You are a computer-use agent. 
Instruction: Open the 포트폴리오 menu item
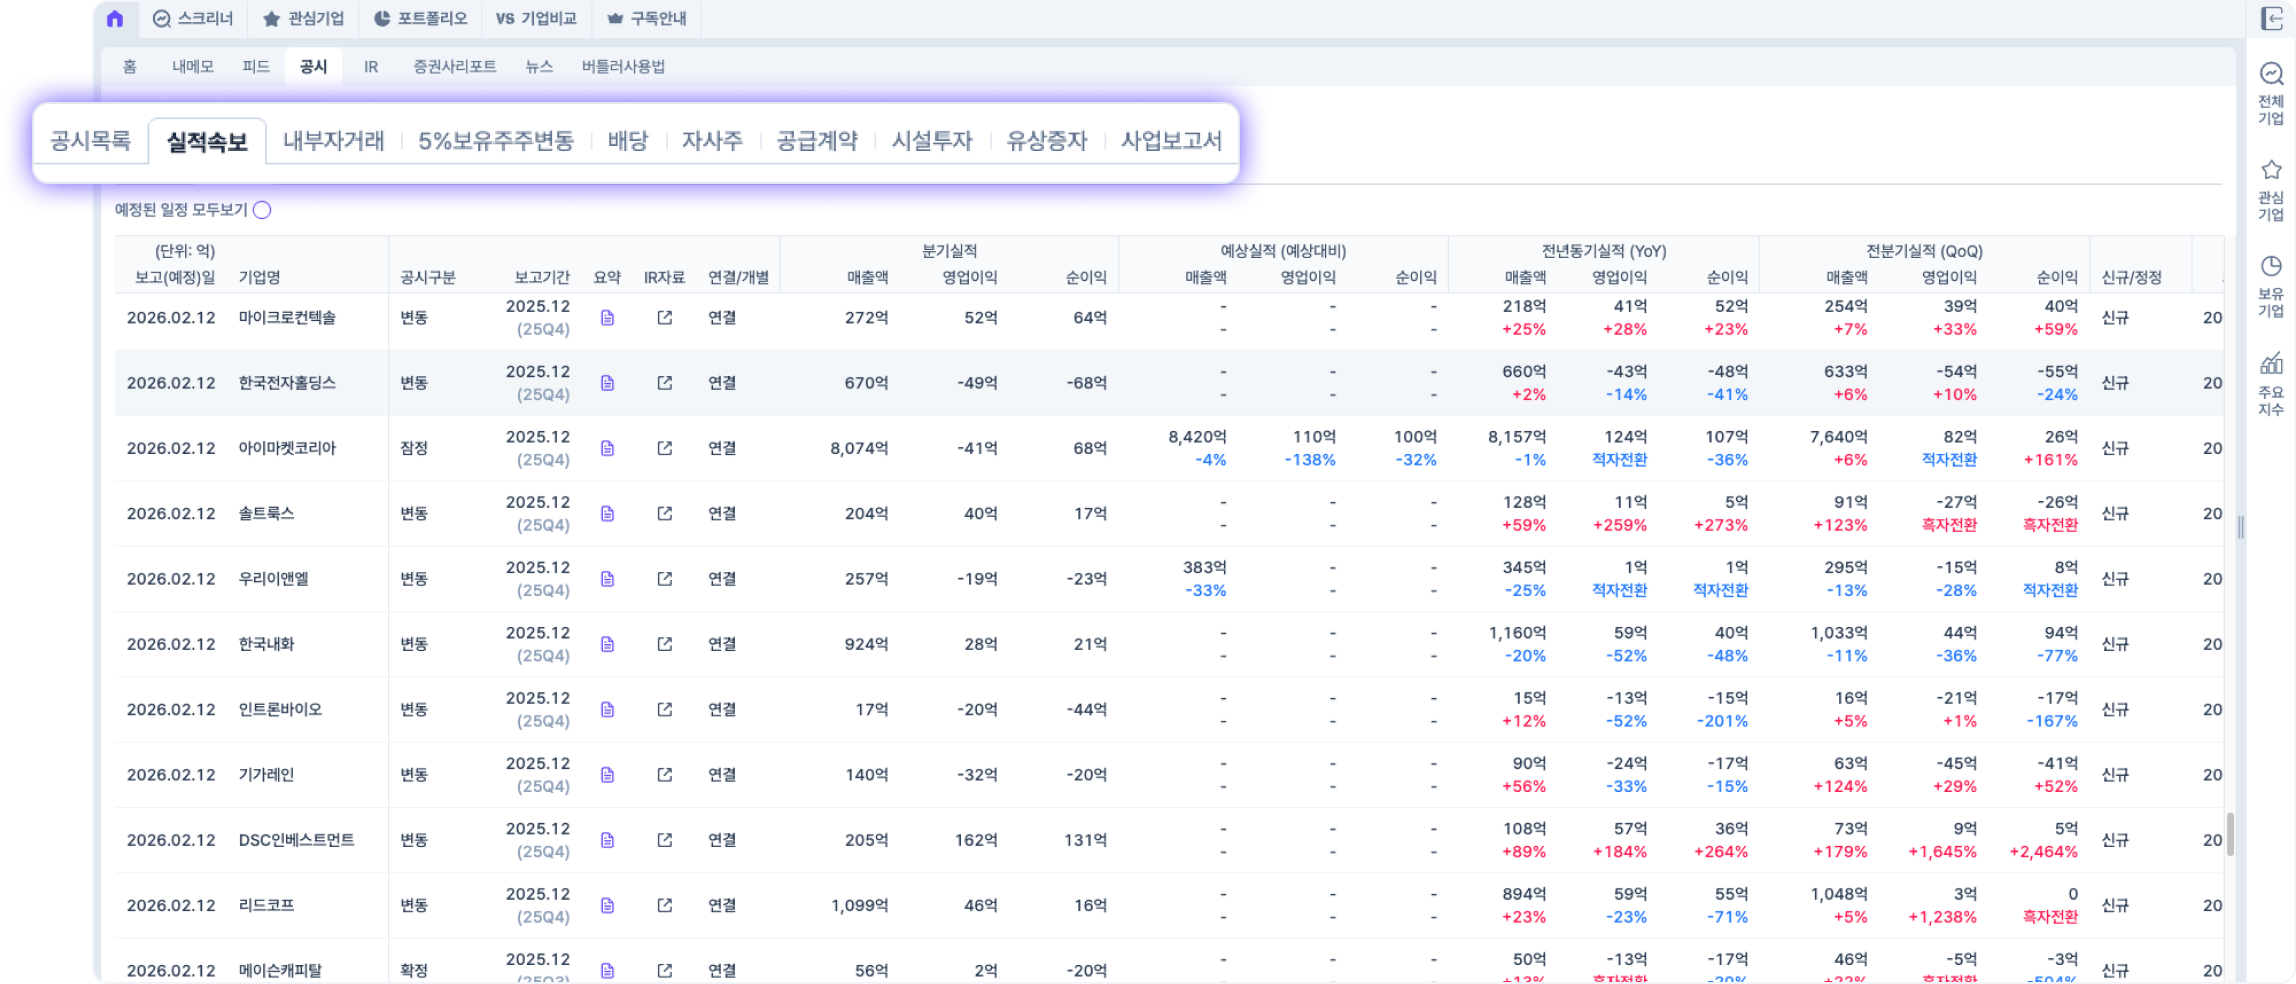coord(420,19)
